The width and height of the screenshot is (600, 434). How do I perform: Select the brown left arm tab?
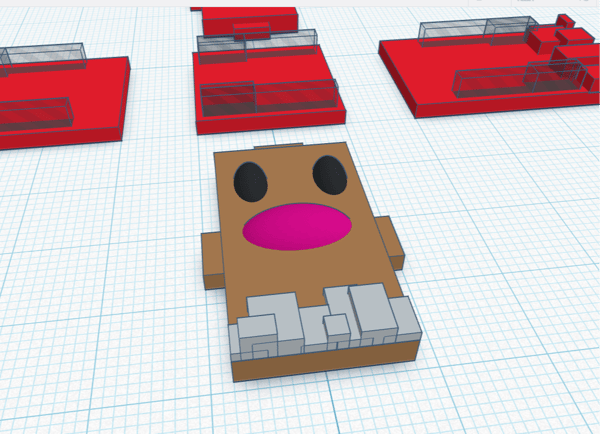[x=212, y=260]
